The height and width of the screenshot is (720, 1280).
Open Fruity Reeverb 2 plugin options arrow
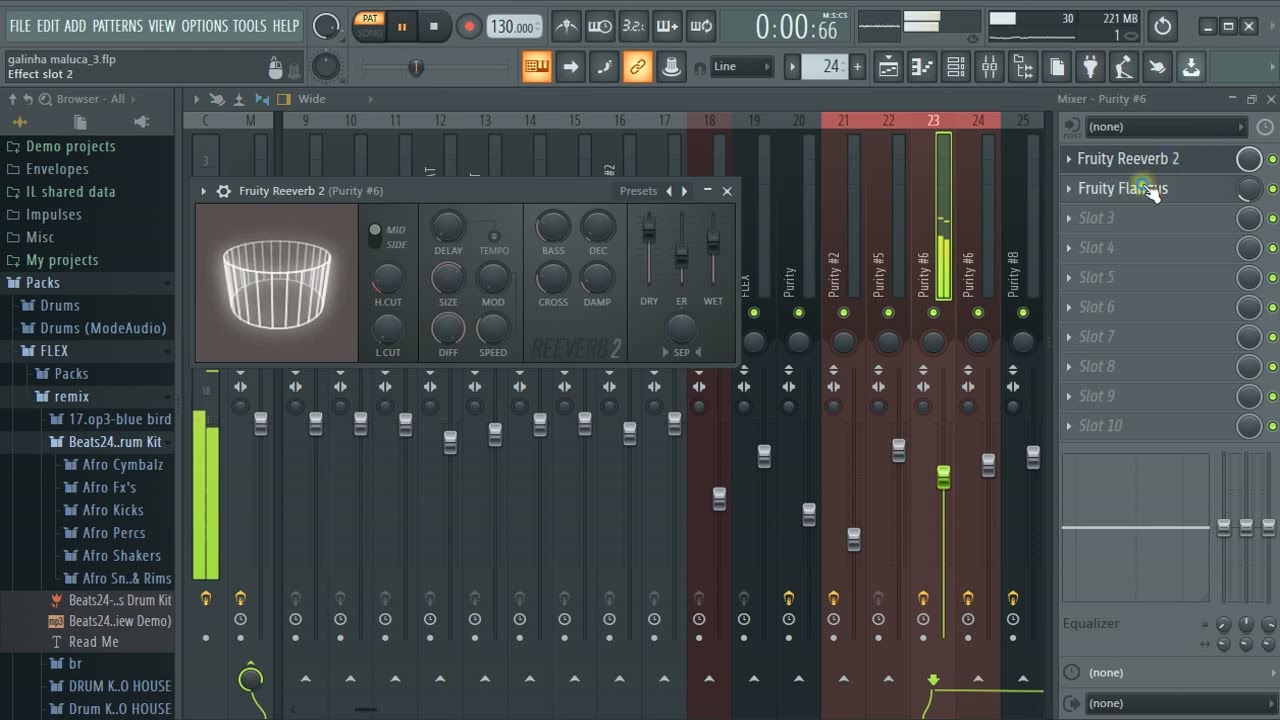204,191
